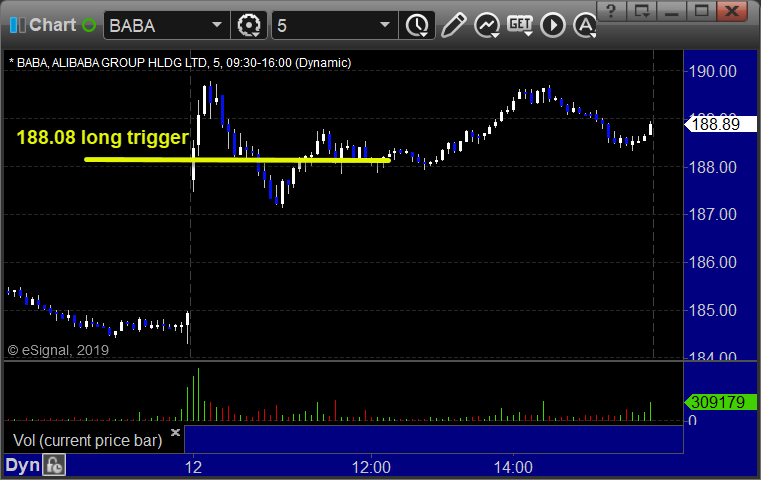The width and height of the screenshot is (761, 480).
Task: Minimize the chart window
Action: [672, 11]
